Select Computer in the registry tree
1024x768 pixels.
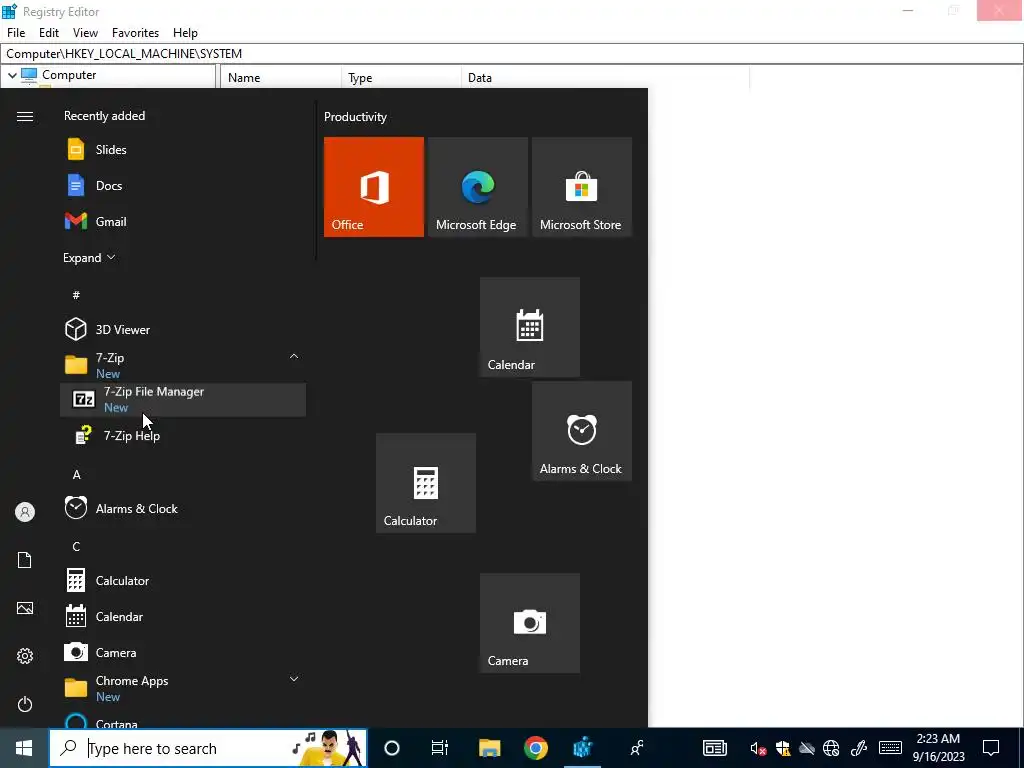pos(69,75)
